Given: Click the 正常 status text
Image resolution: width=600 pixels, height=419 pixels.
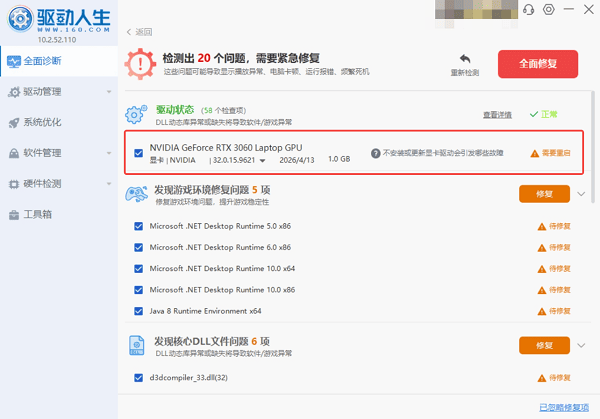Looking at the screenshot, I should pos(549,114).
